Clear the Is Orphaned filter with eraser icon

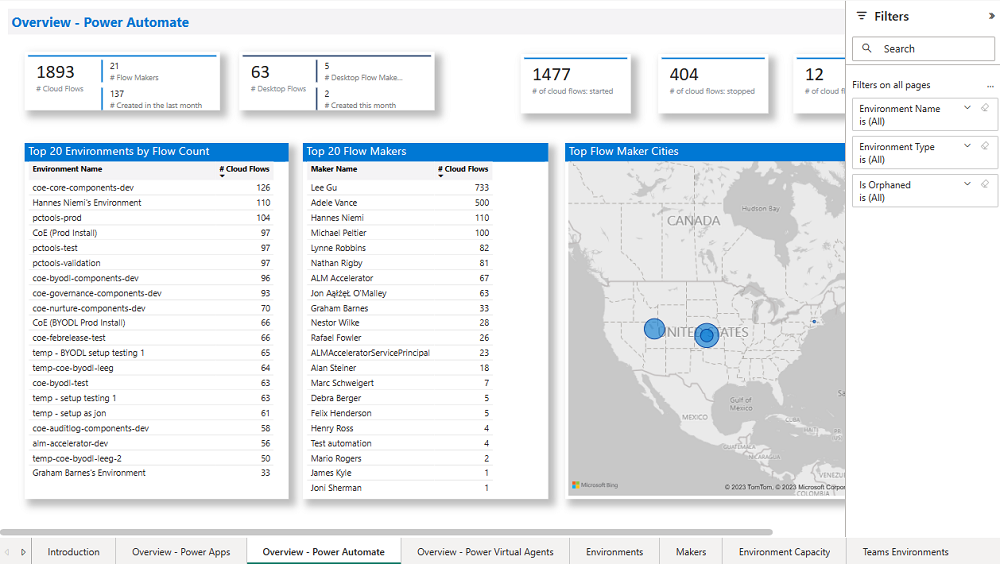(x=985, y=184)
